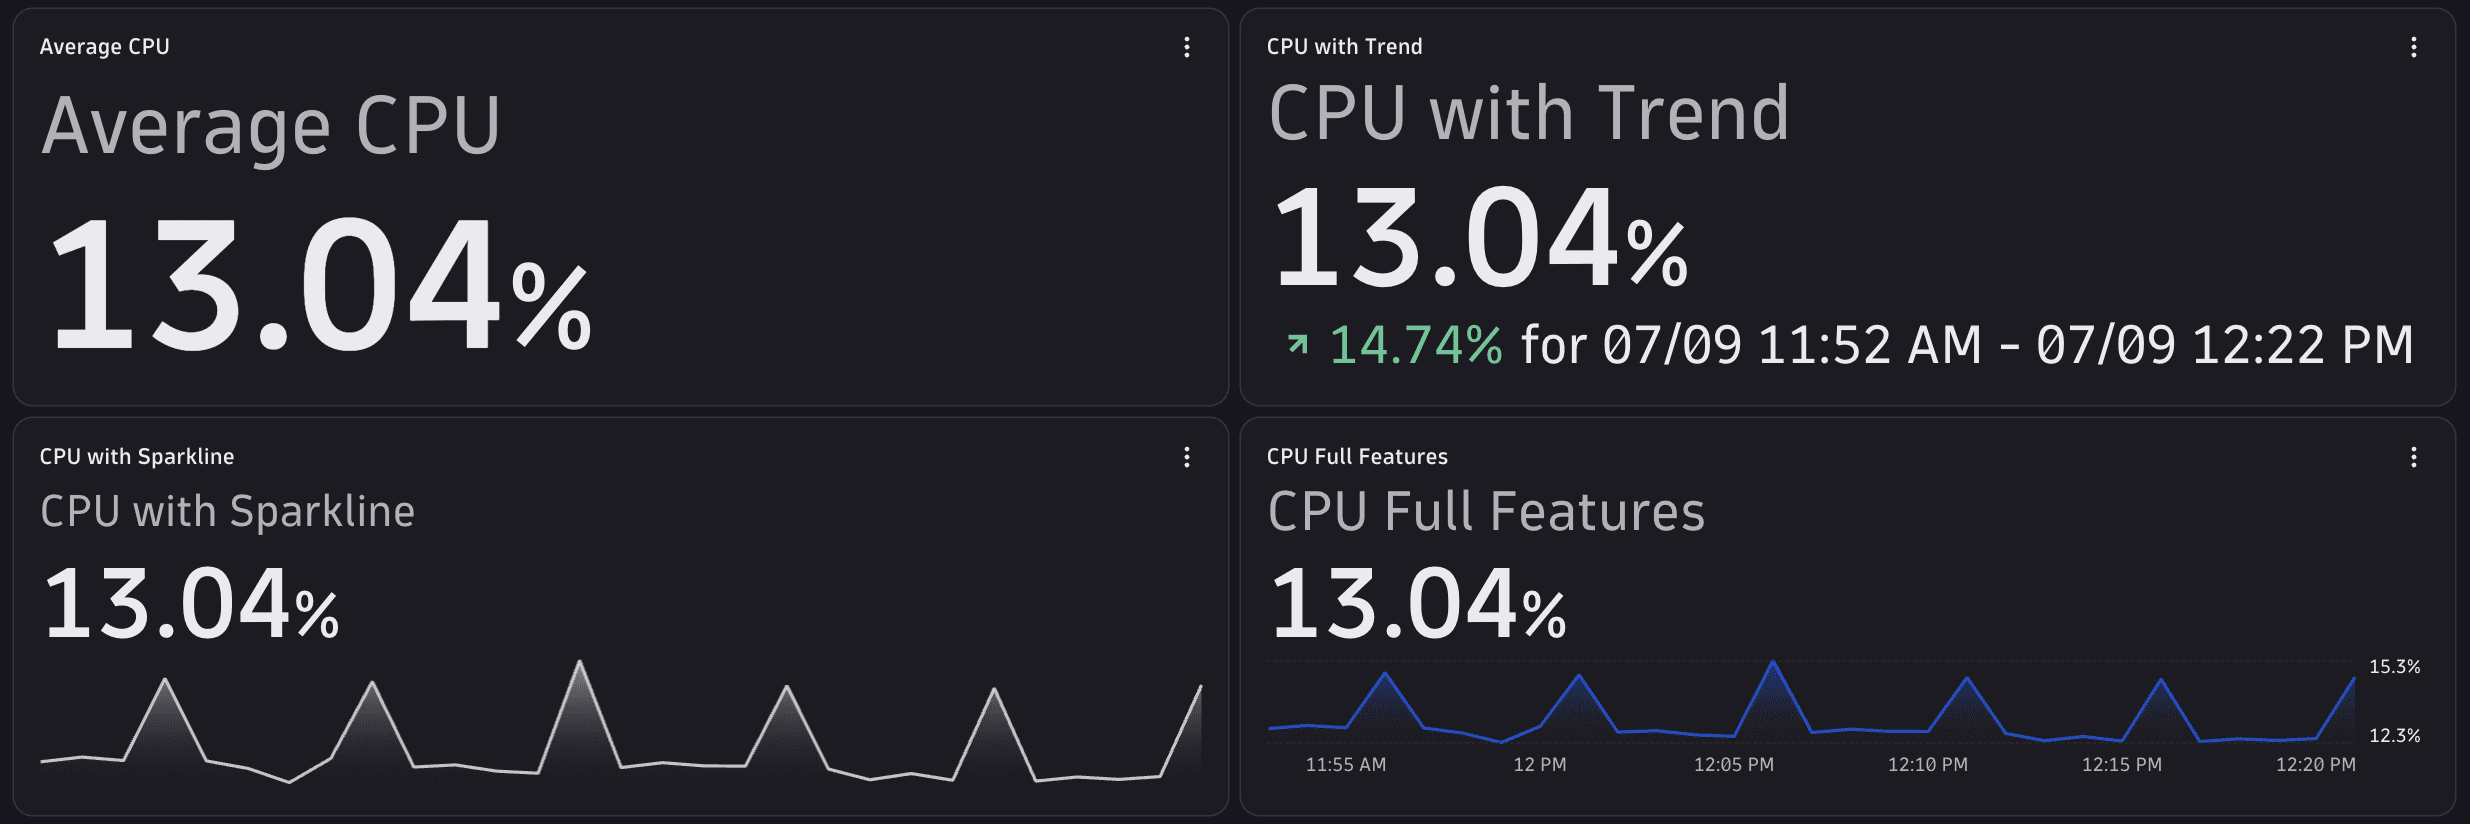The height and width of the screenshot is (824, 2470).
Task: Open the Average CPU tile options menu
Action: 1187,47
